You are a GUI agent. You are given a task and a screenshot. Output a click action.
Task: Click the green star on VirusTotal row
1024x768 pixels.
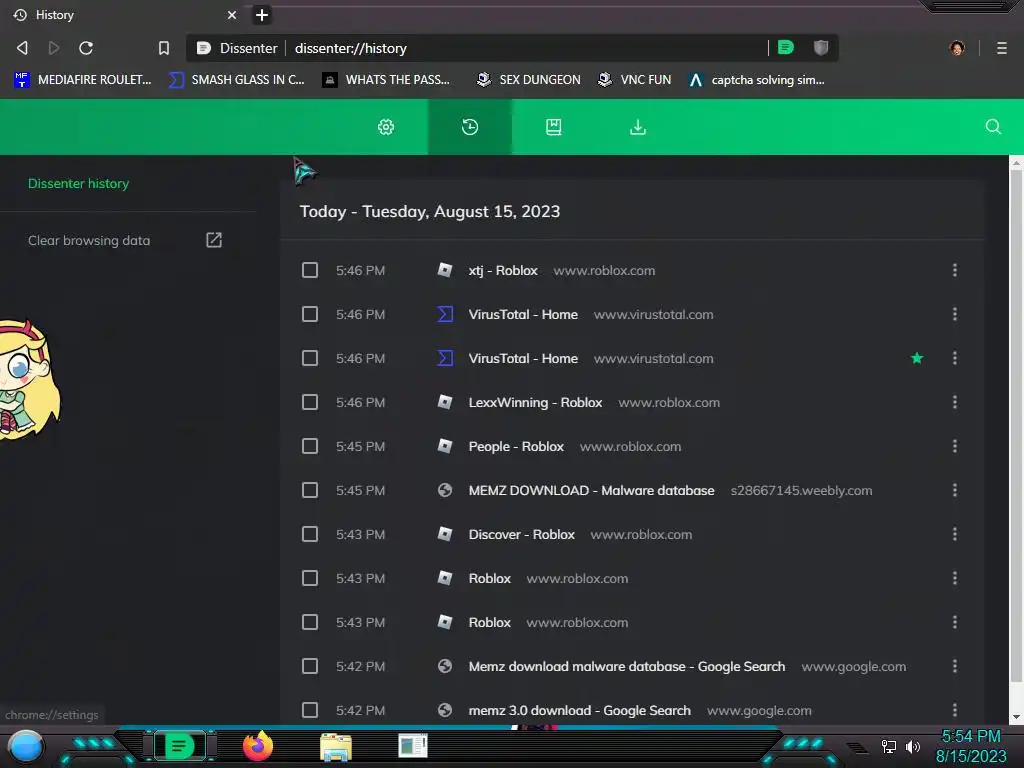pyautogui.click(x=917, y=358)
